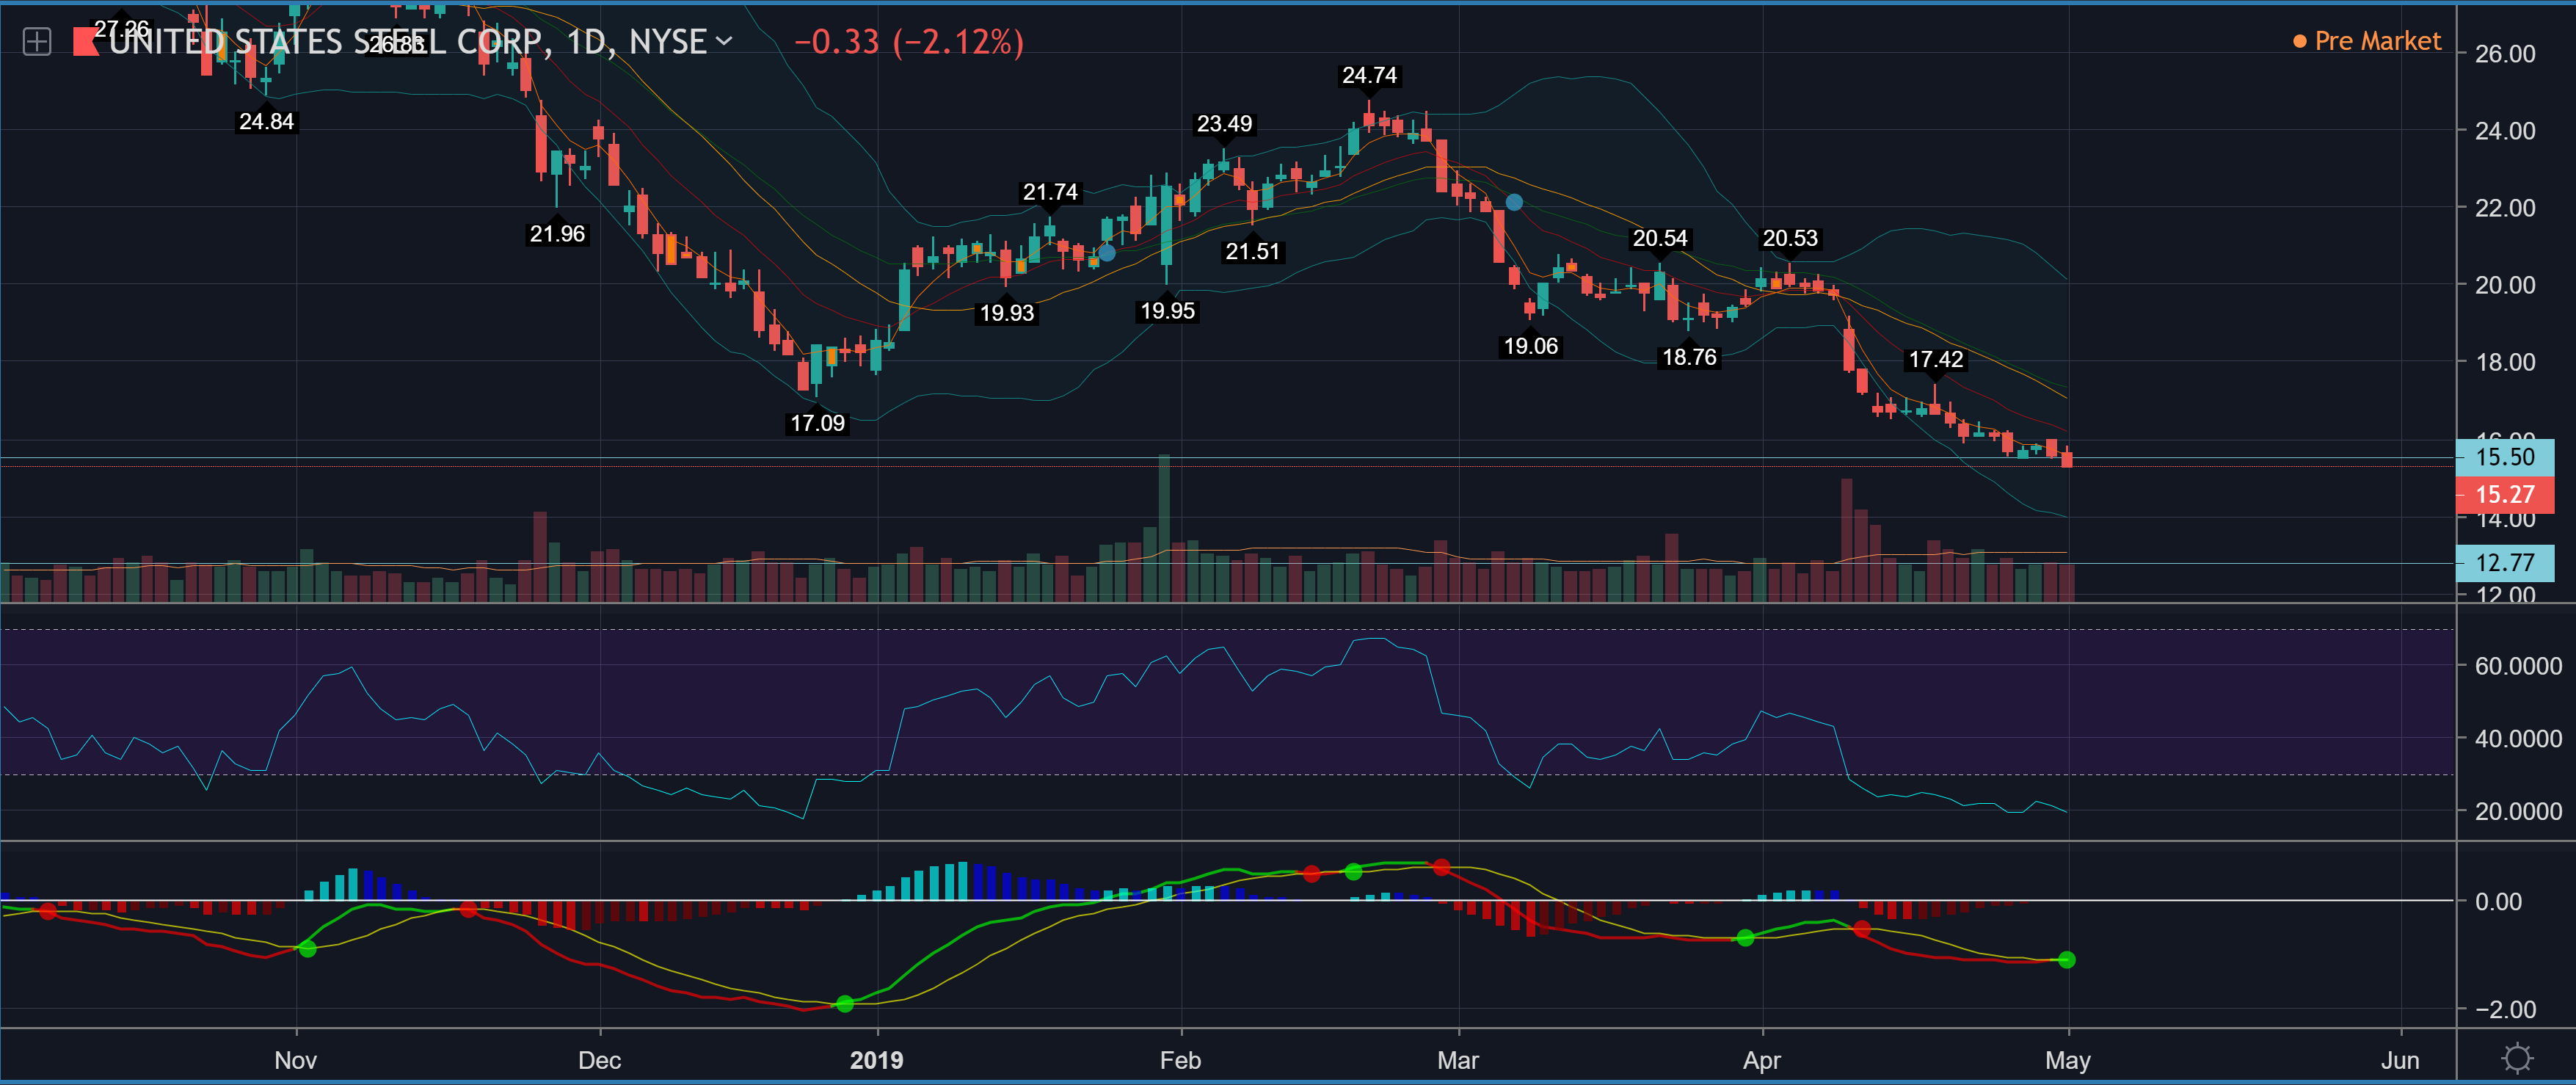Click the 21.96 pivot low label
The height and width of the screenshot is (1085, 2576).
[x=557, y=234]
